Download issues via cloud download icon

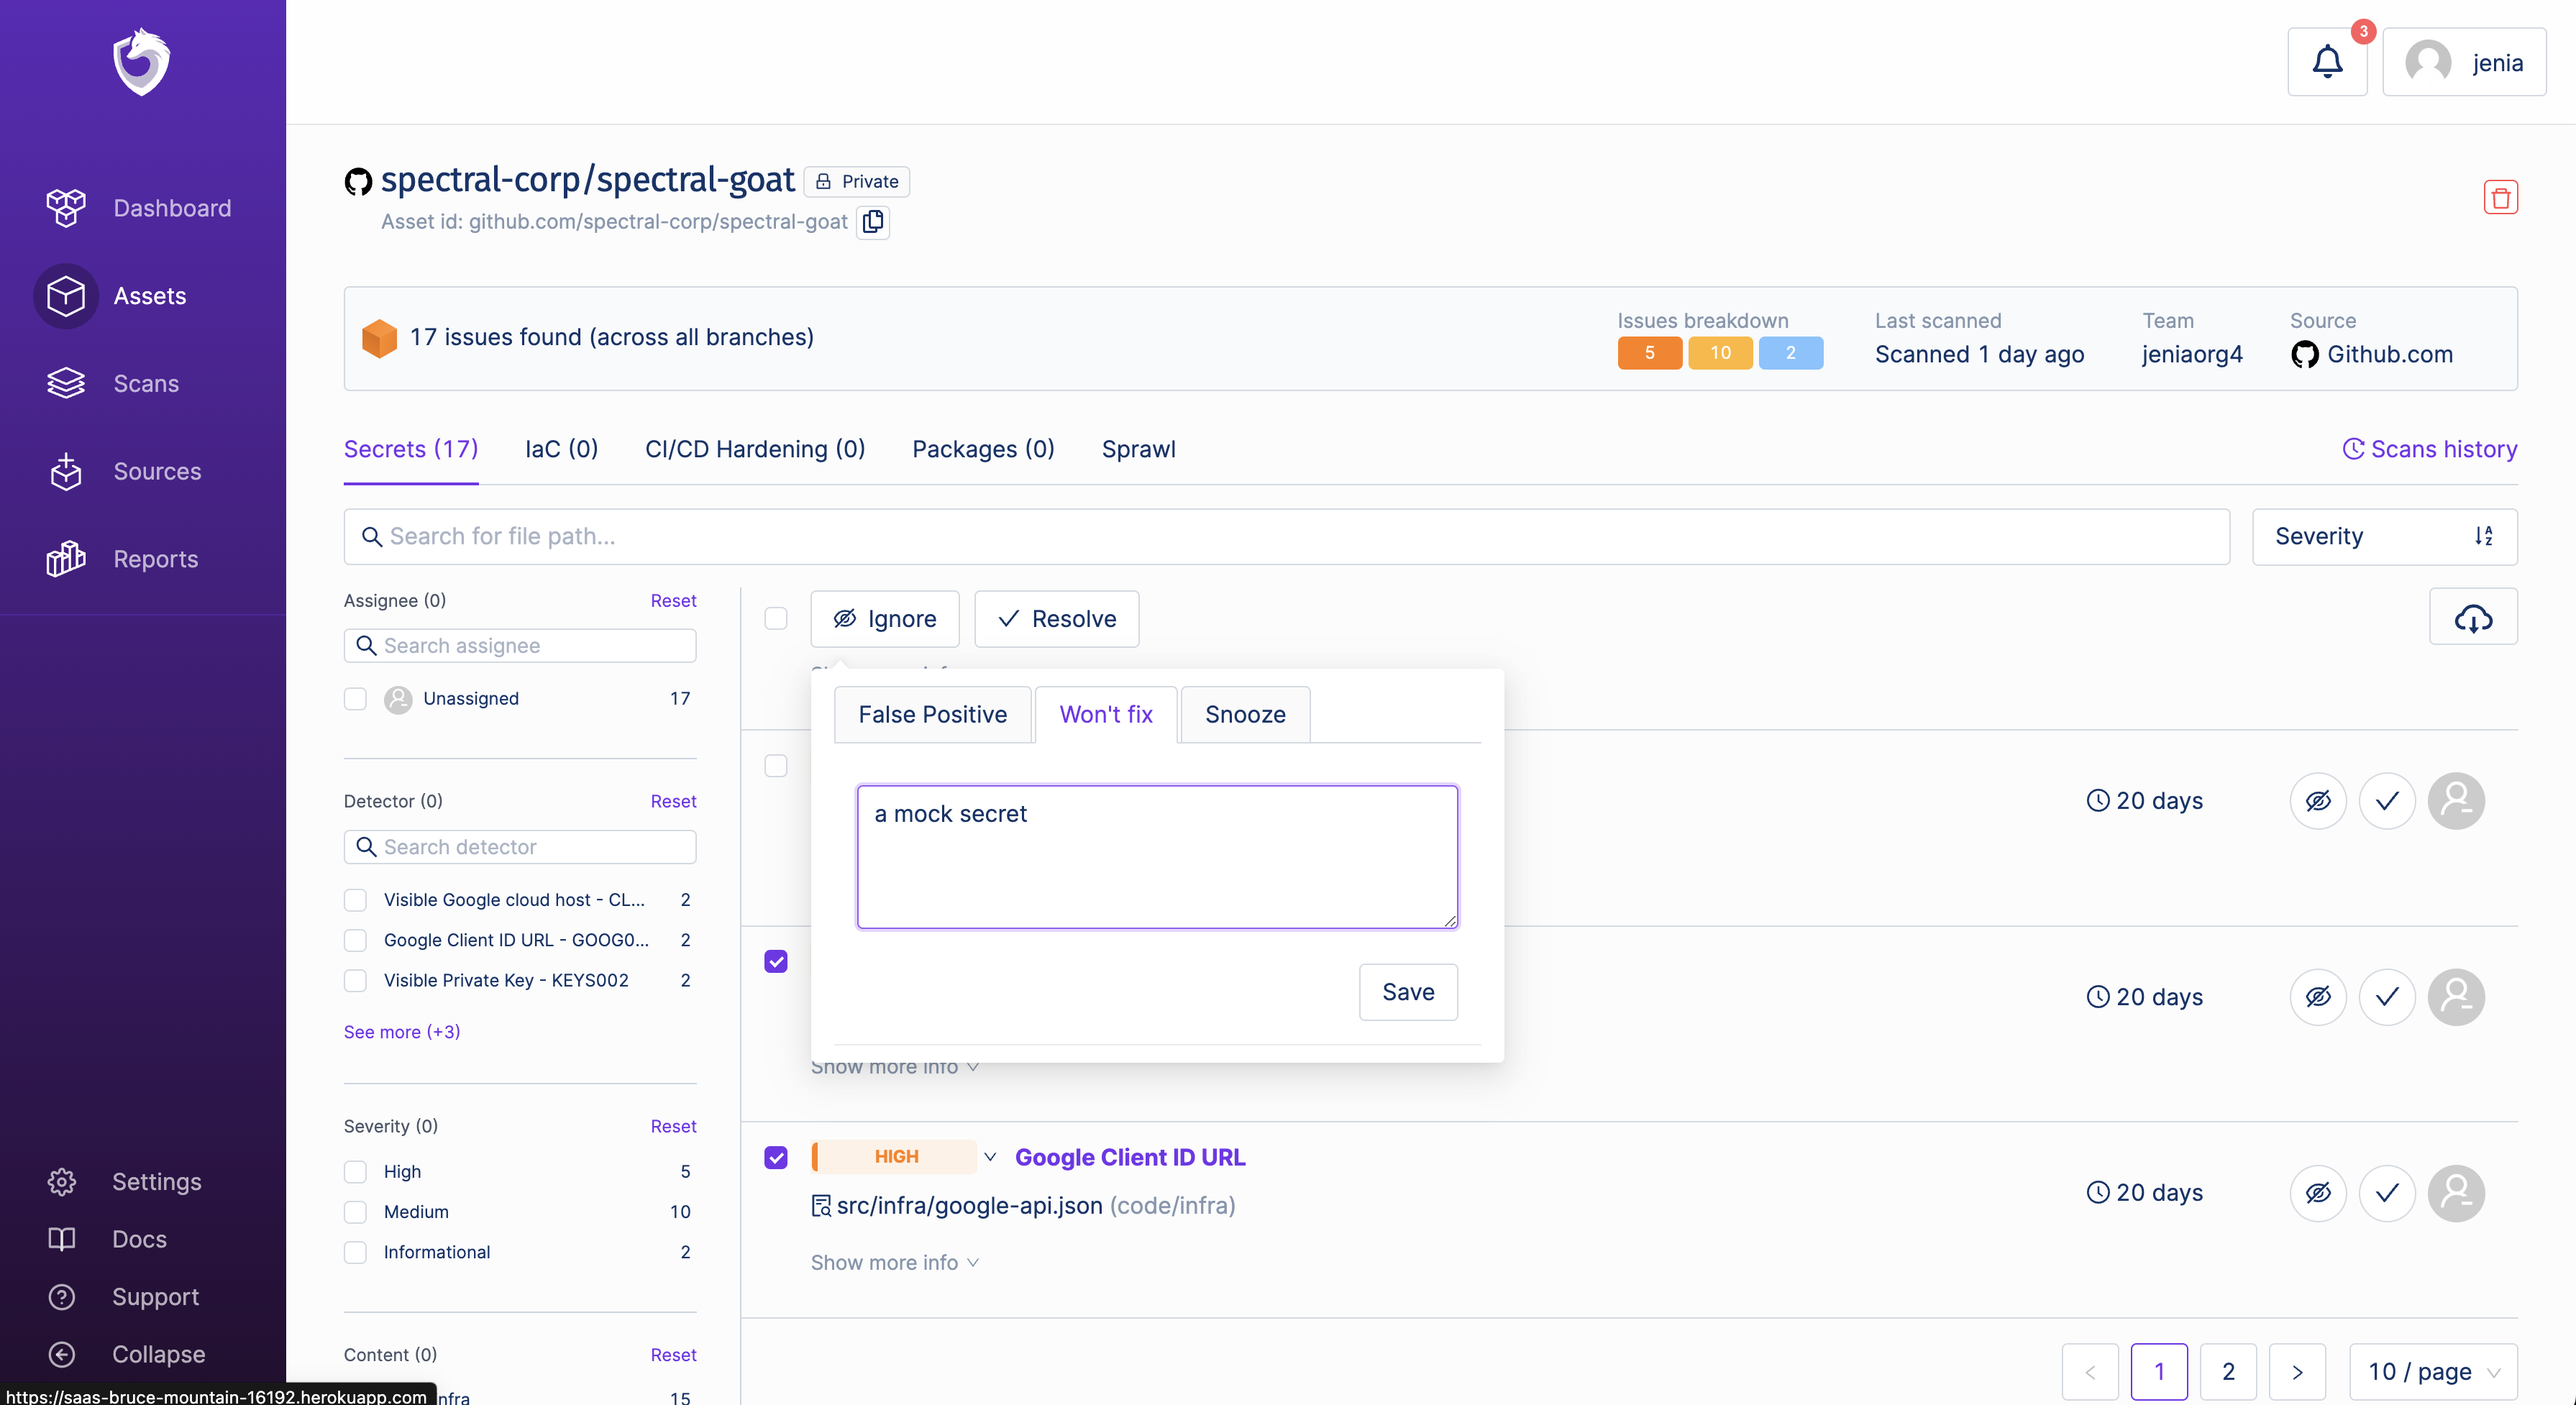click(2473, 618)
